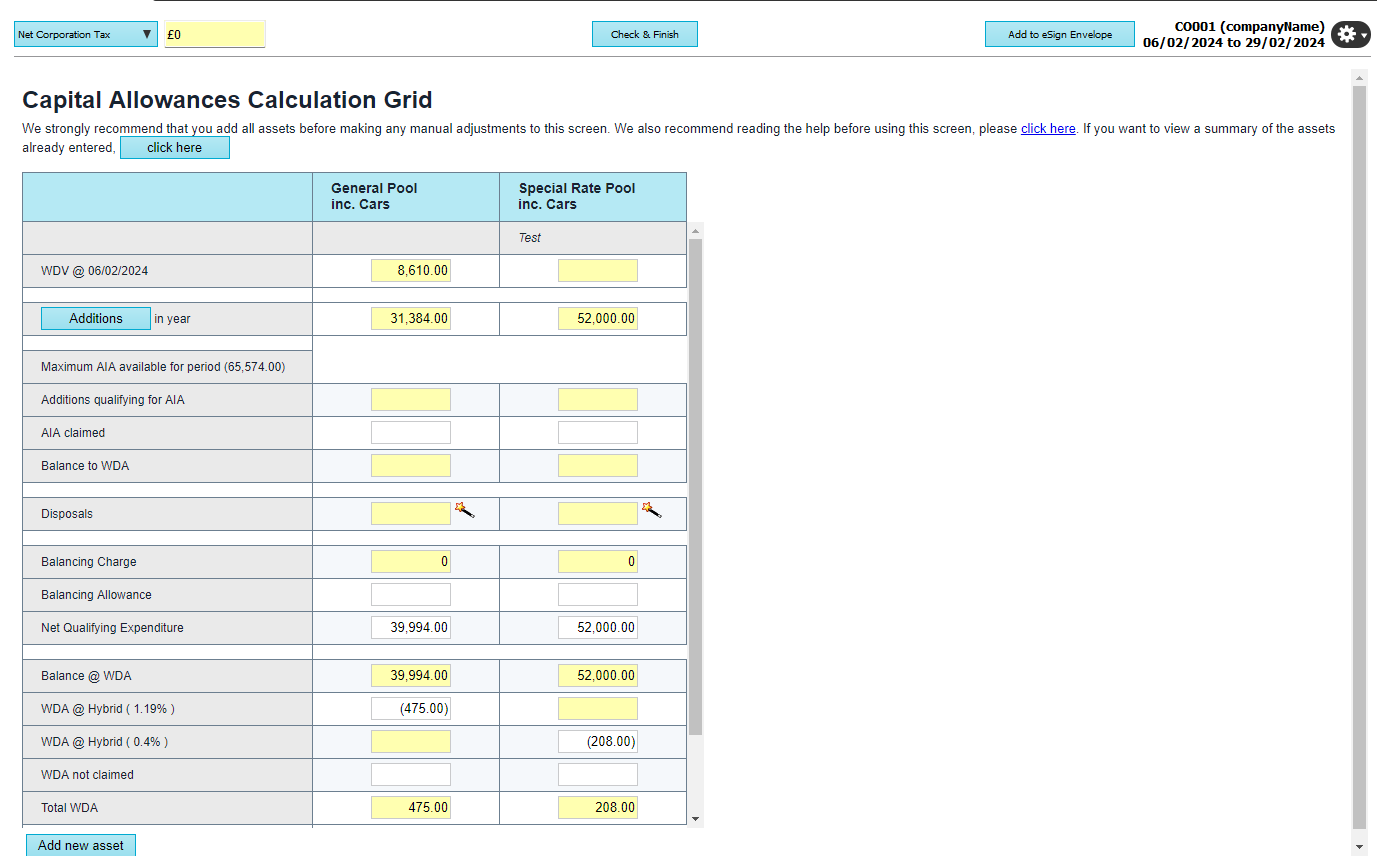
Task: Click the page scrollbar up arrow
Action: pos(1359,77)
